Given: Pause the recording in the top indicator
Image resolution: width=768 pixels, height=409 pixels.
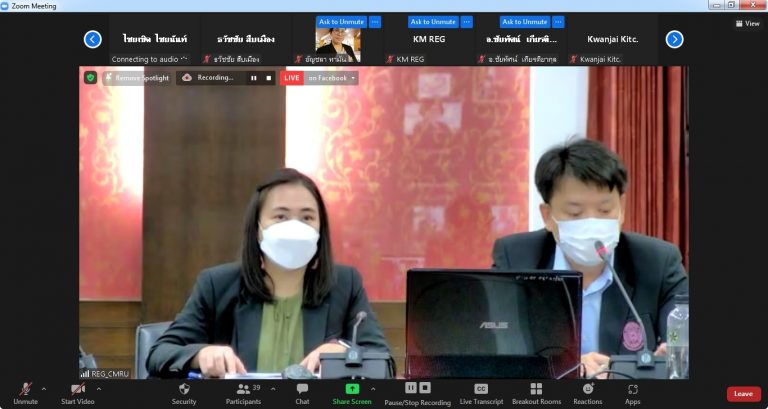Looking at the screenshot, I should click(x=253, y=77).
